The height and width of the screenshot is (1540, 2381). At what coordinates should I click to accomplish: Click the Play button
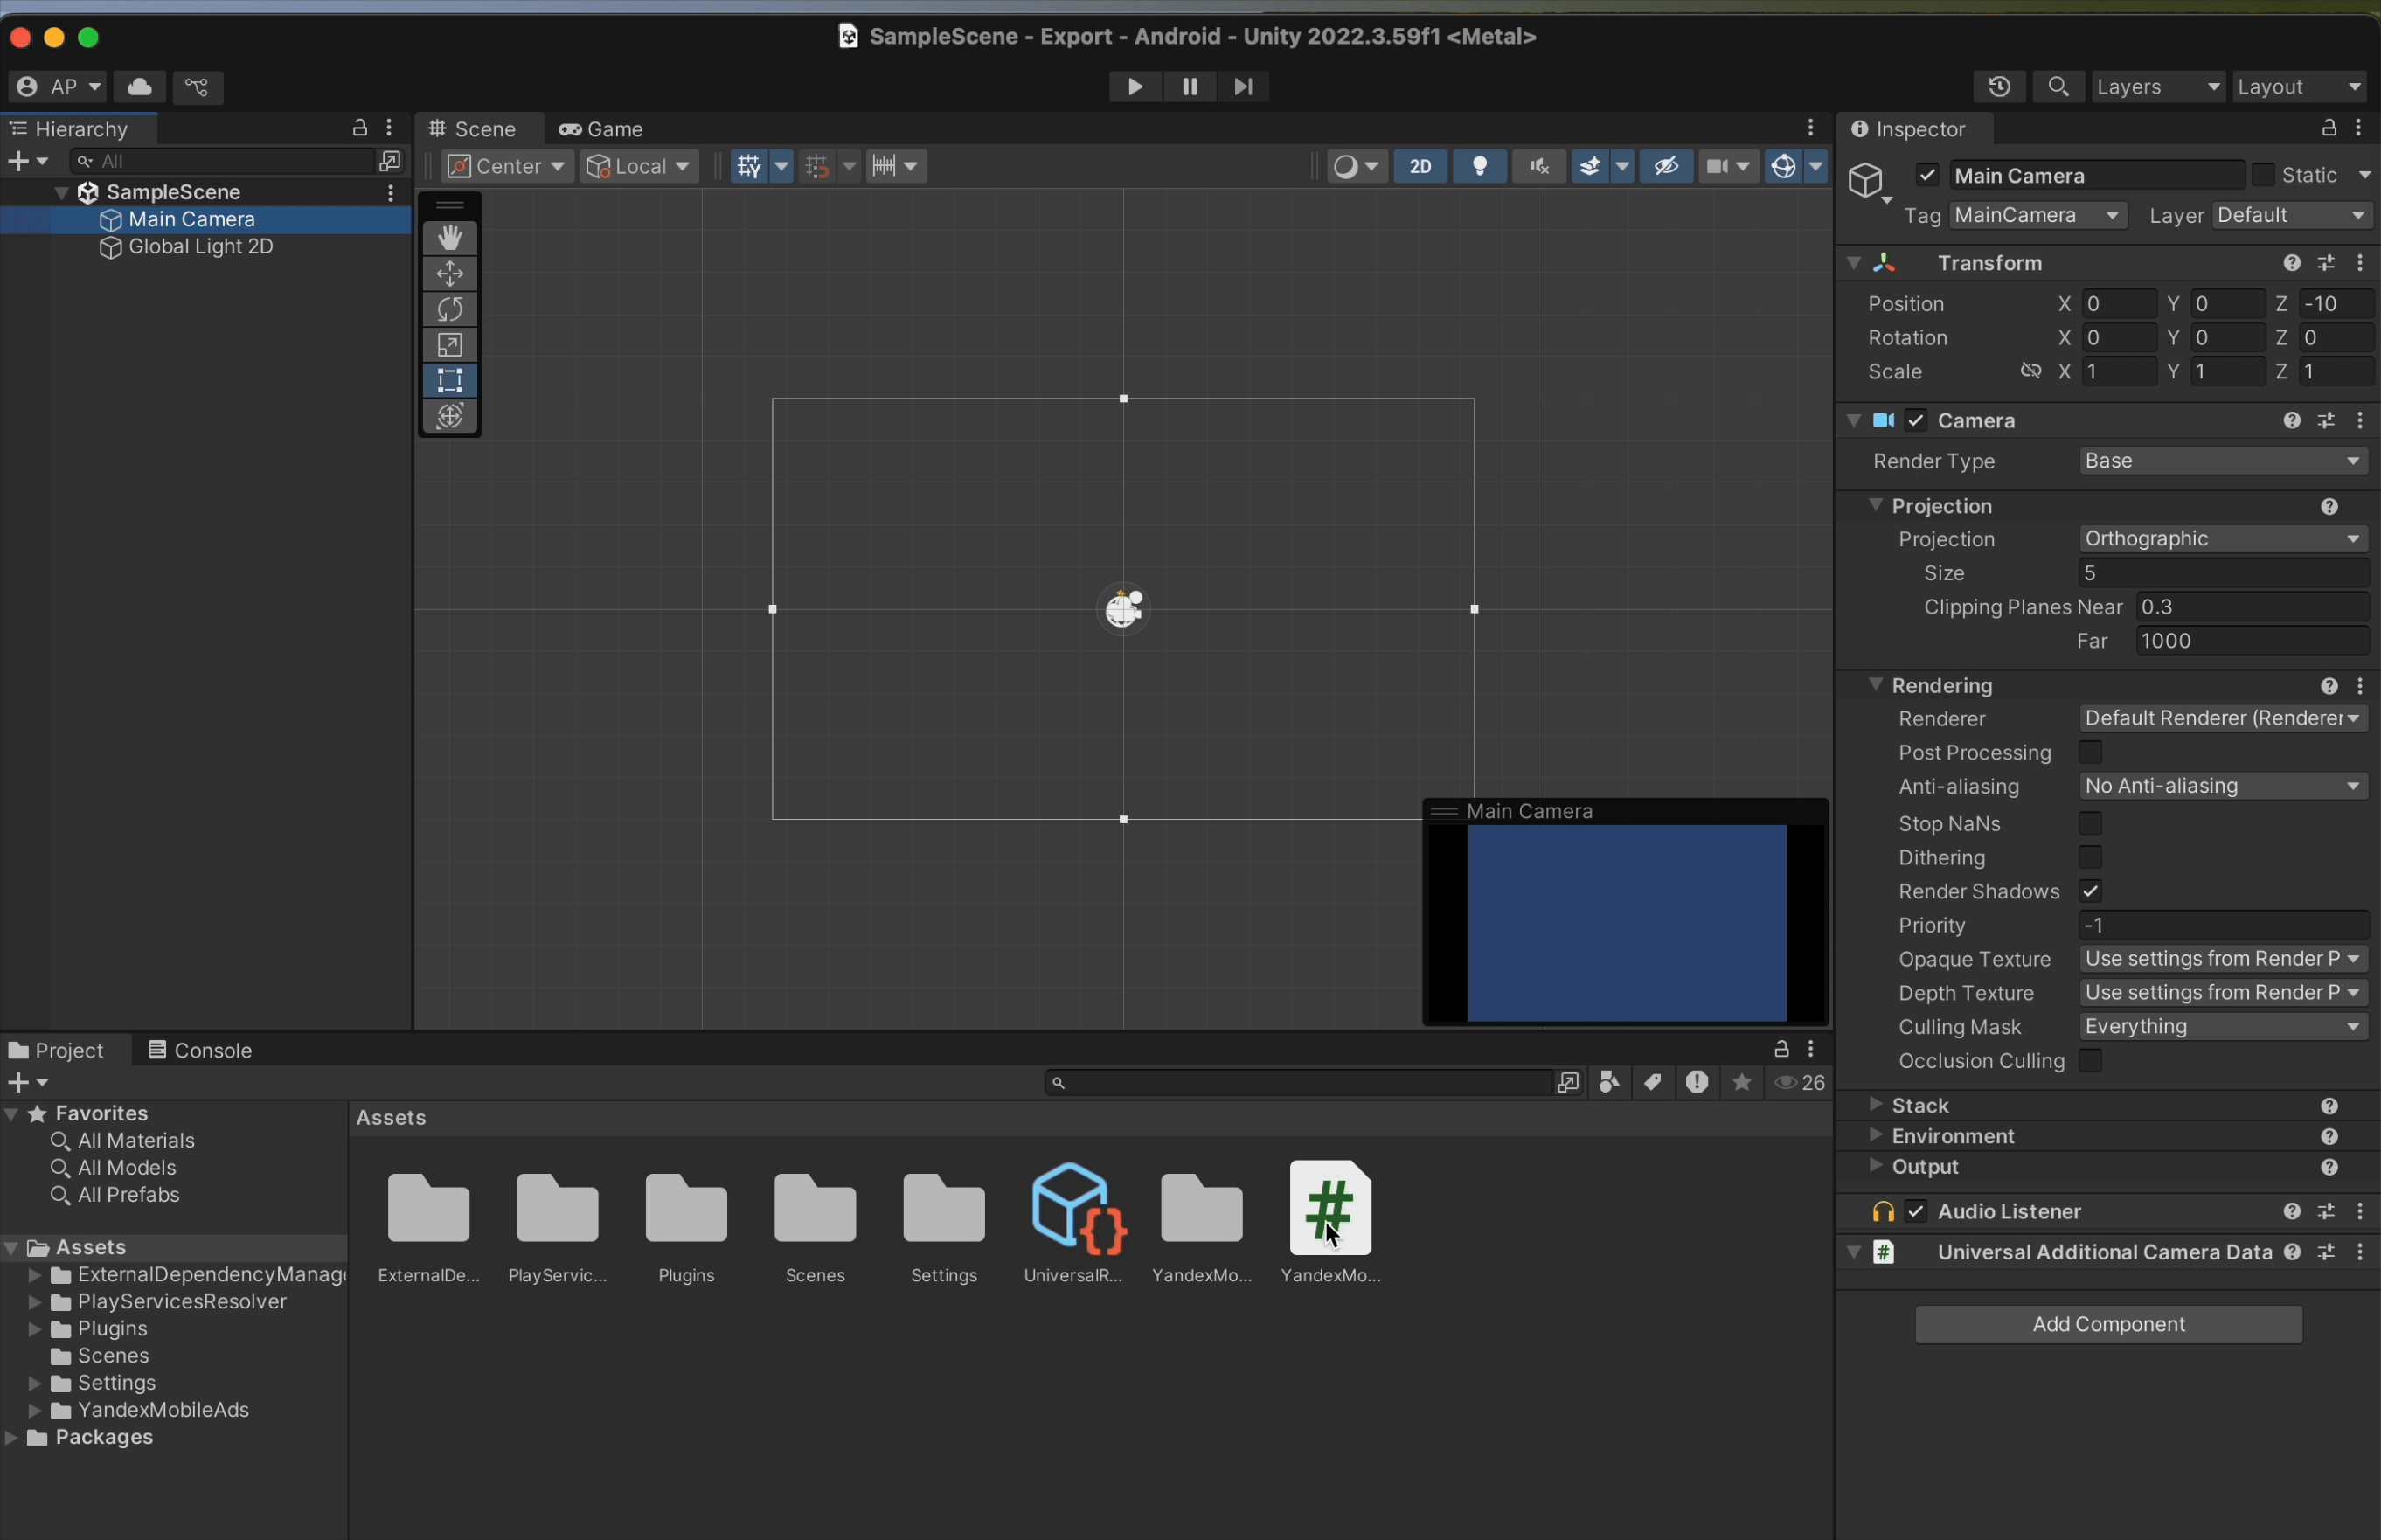(x=1134, y=87)
